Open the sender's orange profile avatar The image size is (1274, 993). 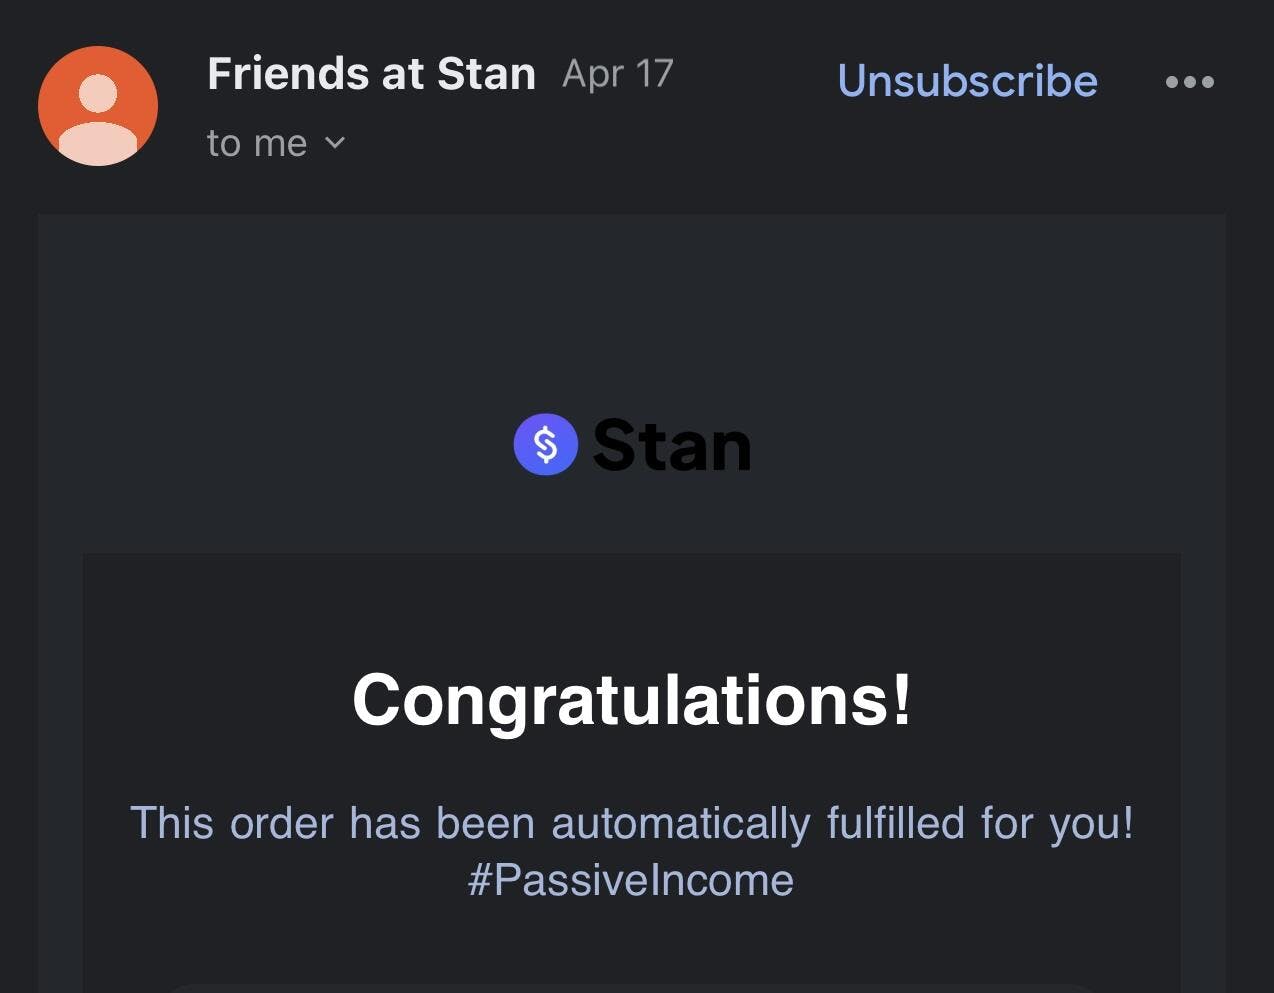[98, 105]
